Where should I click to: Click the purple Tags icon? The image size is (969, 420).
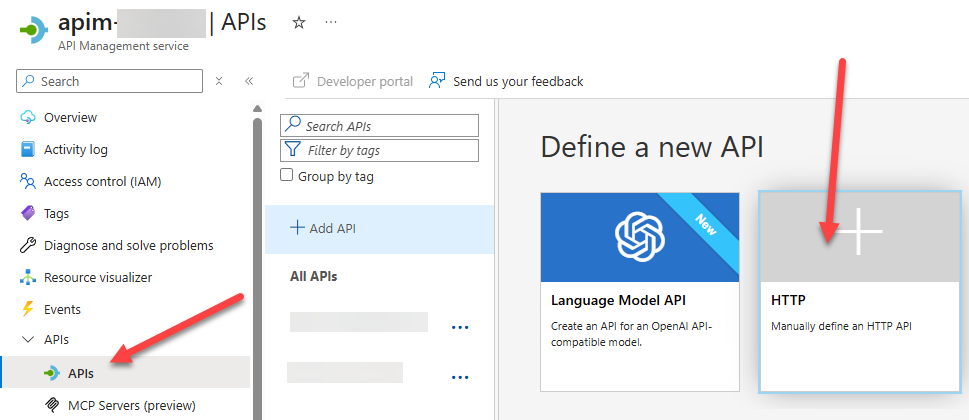click(28, 213)
